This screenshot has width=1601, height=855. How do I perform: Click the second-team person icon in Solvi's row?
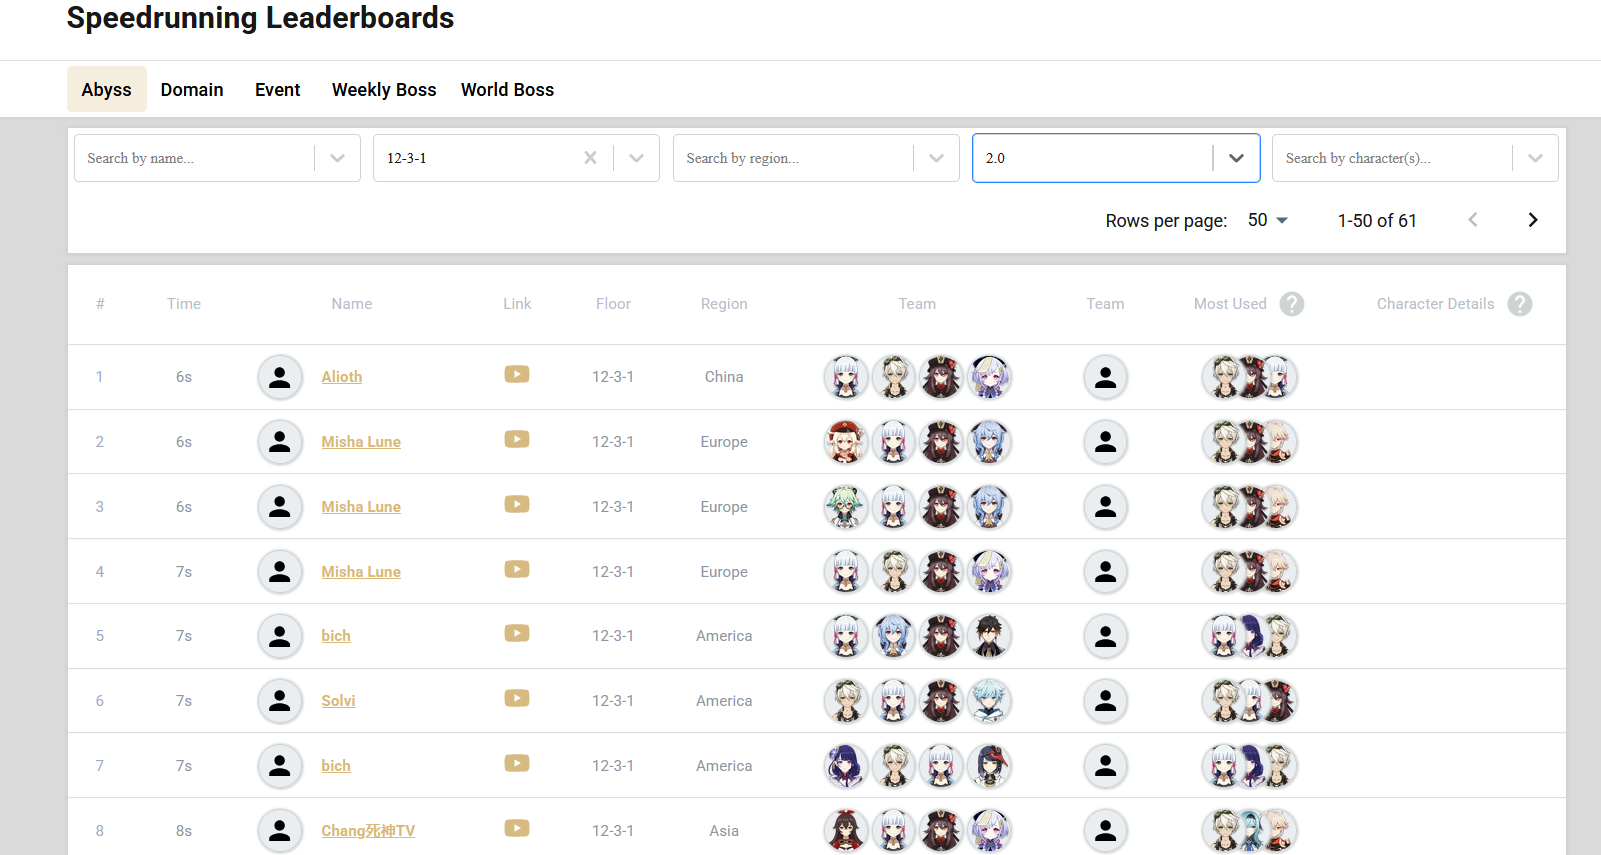(x=1106, y=701)
